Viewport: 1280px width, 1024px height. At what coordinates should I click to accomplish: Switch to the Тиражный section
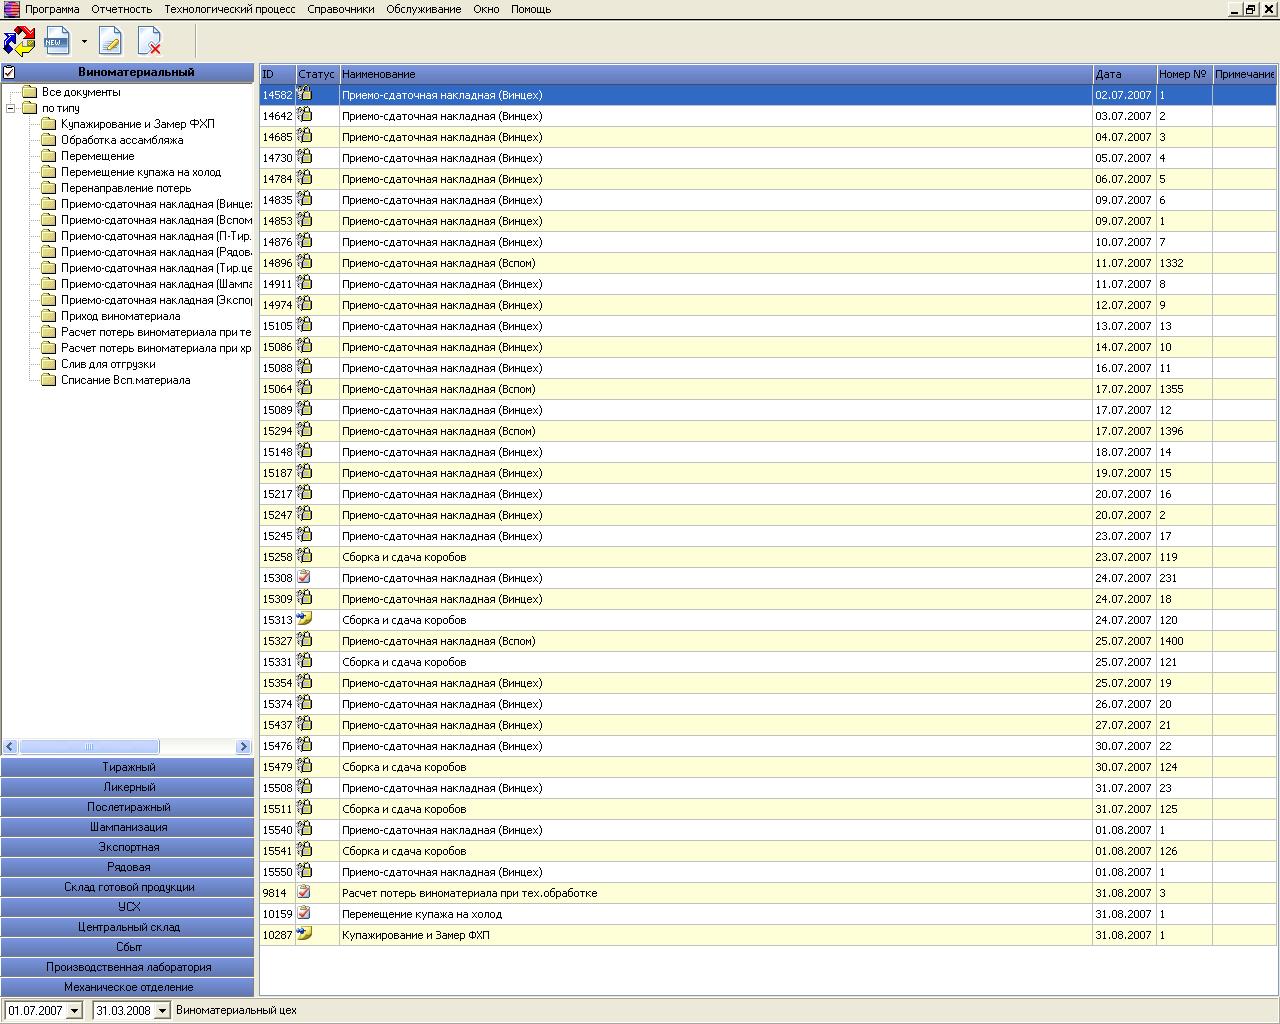pos(128,767)
